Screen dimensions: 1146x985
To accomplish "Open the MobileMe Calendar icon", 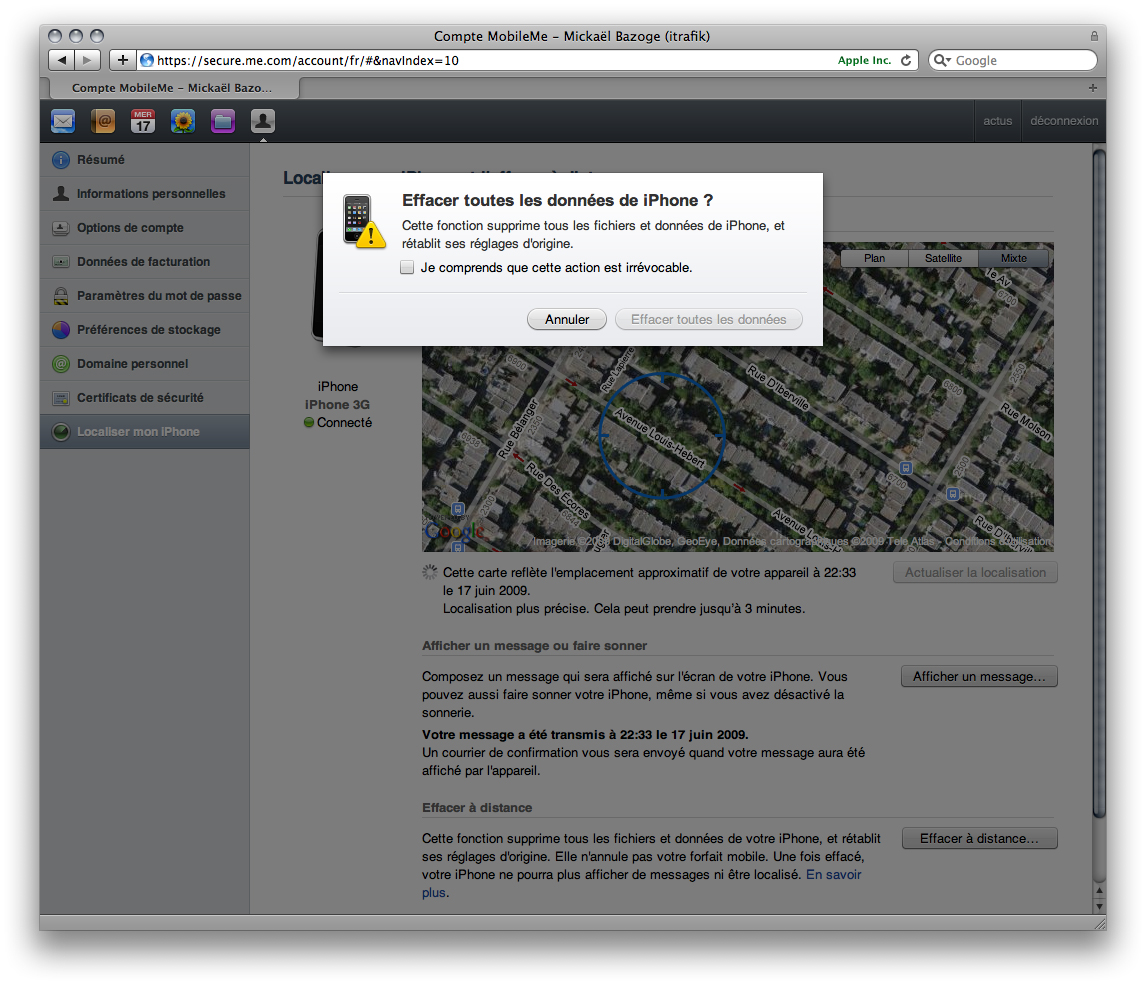I will pos(143,121).
